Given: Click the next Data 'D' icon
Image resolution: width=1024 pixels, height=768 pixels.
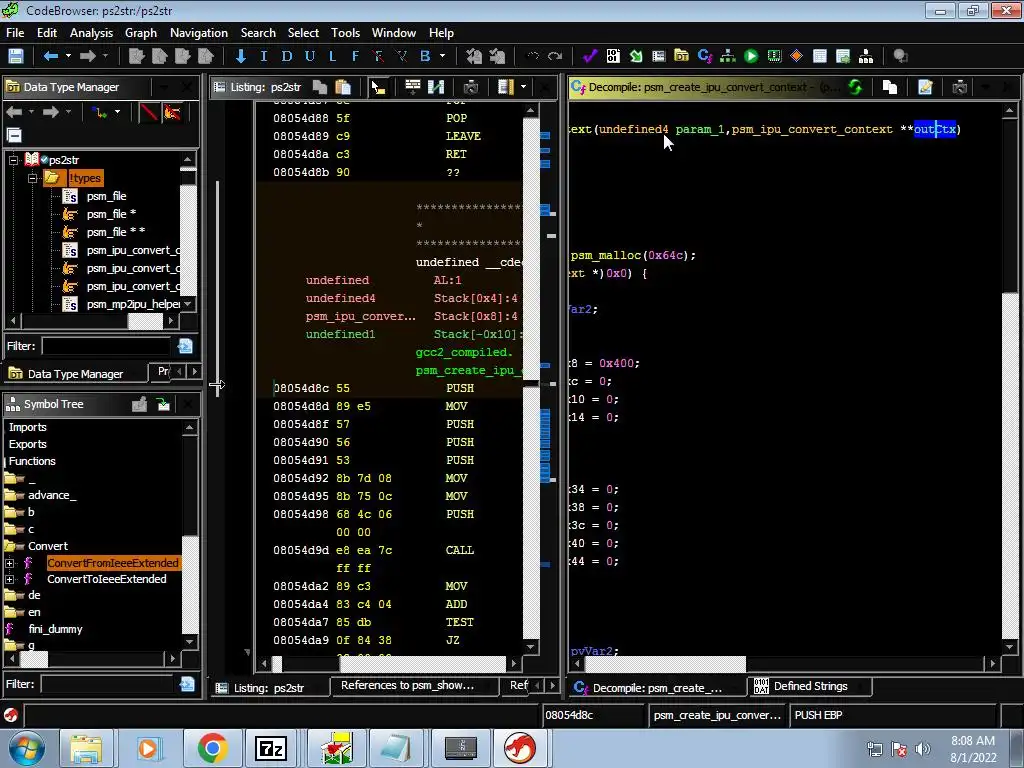Looking at the screenshot, I should (x=287, y=56).
